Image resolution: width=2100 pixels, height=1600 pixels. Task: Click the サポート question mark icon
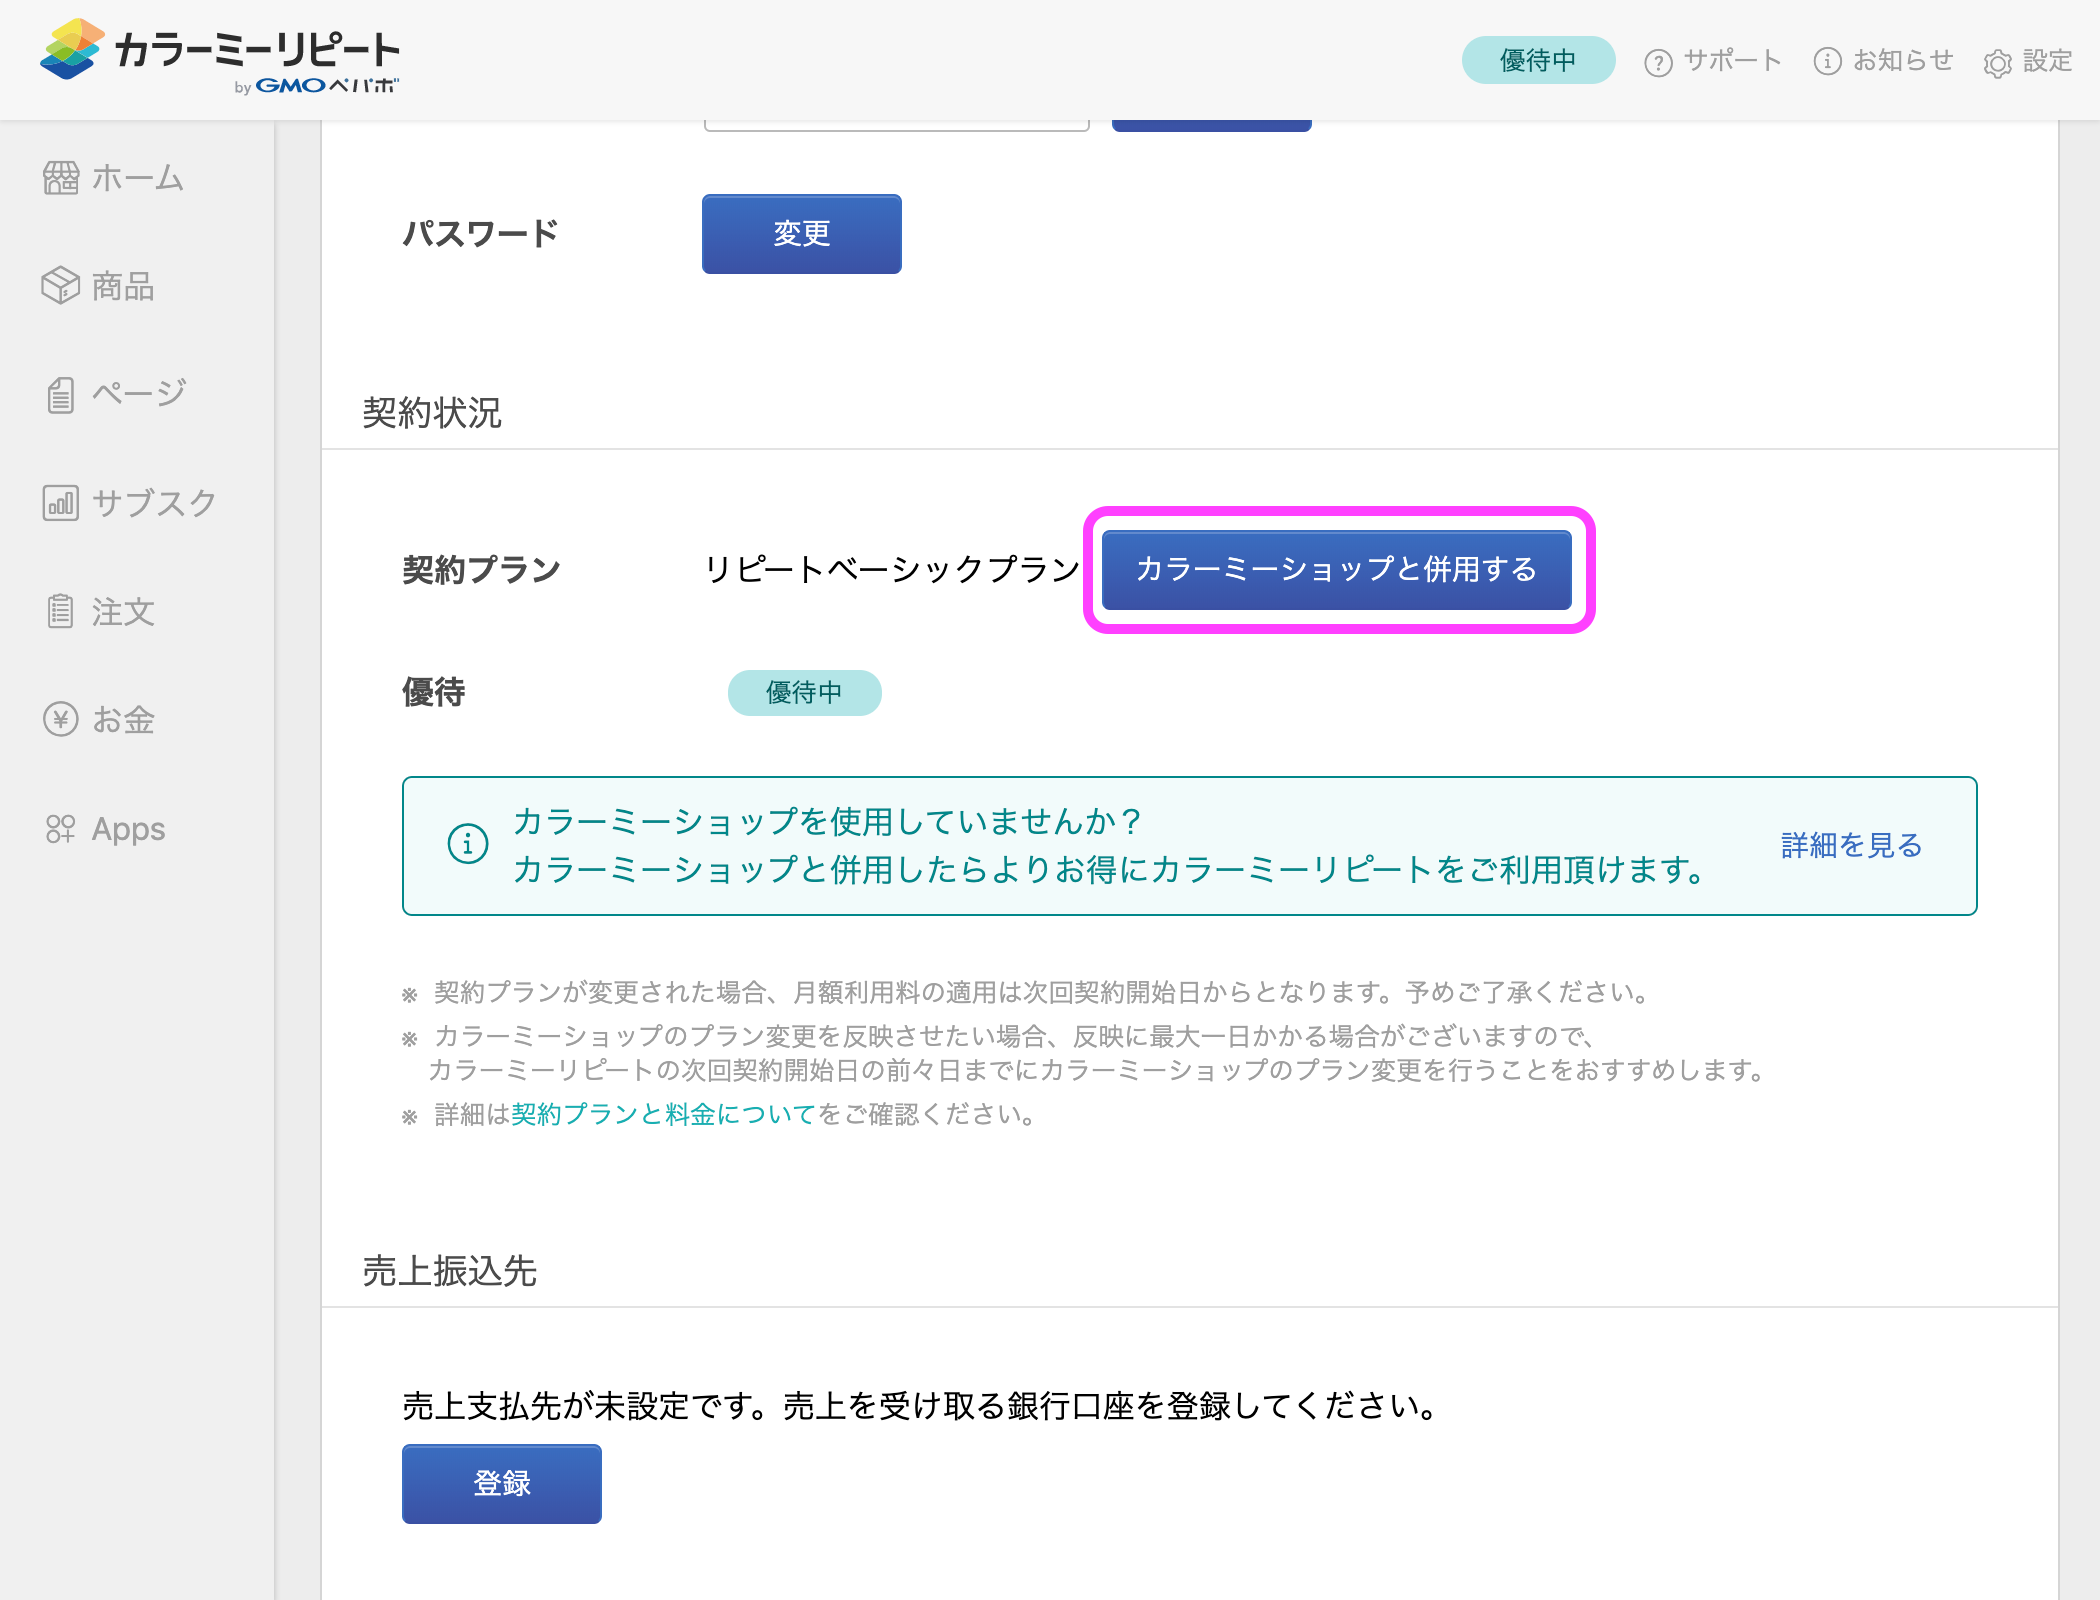[1658, 62]
